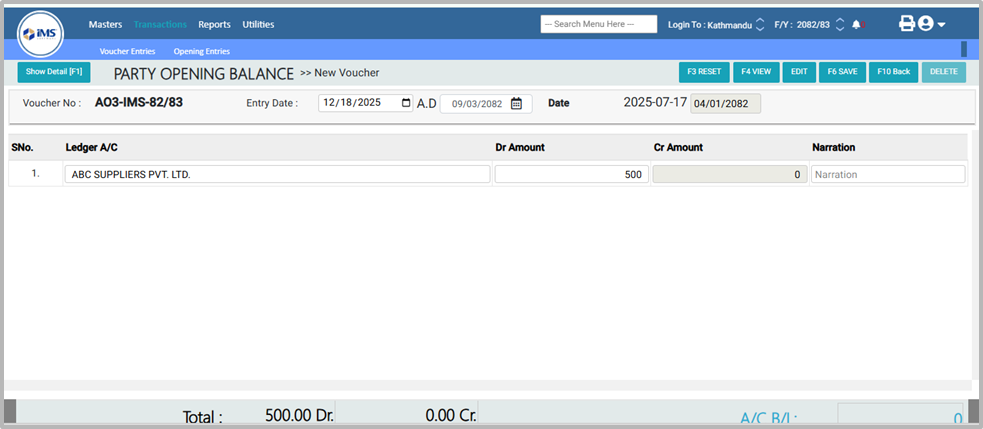This screenshot has height=429, width=983.
Task: Expand the Login To Kathmandu selector
Action: click(760, 24)
